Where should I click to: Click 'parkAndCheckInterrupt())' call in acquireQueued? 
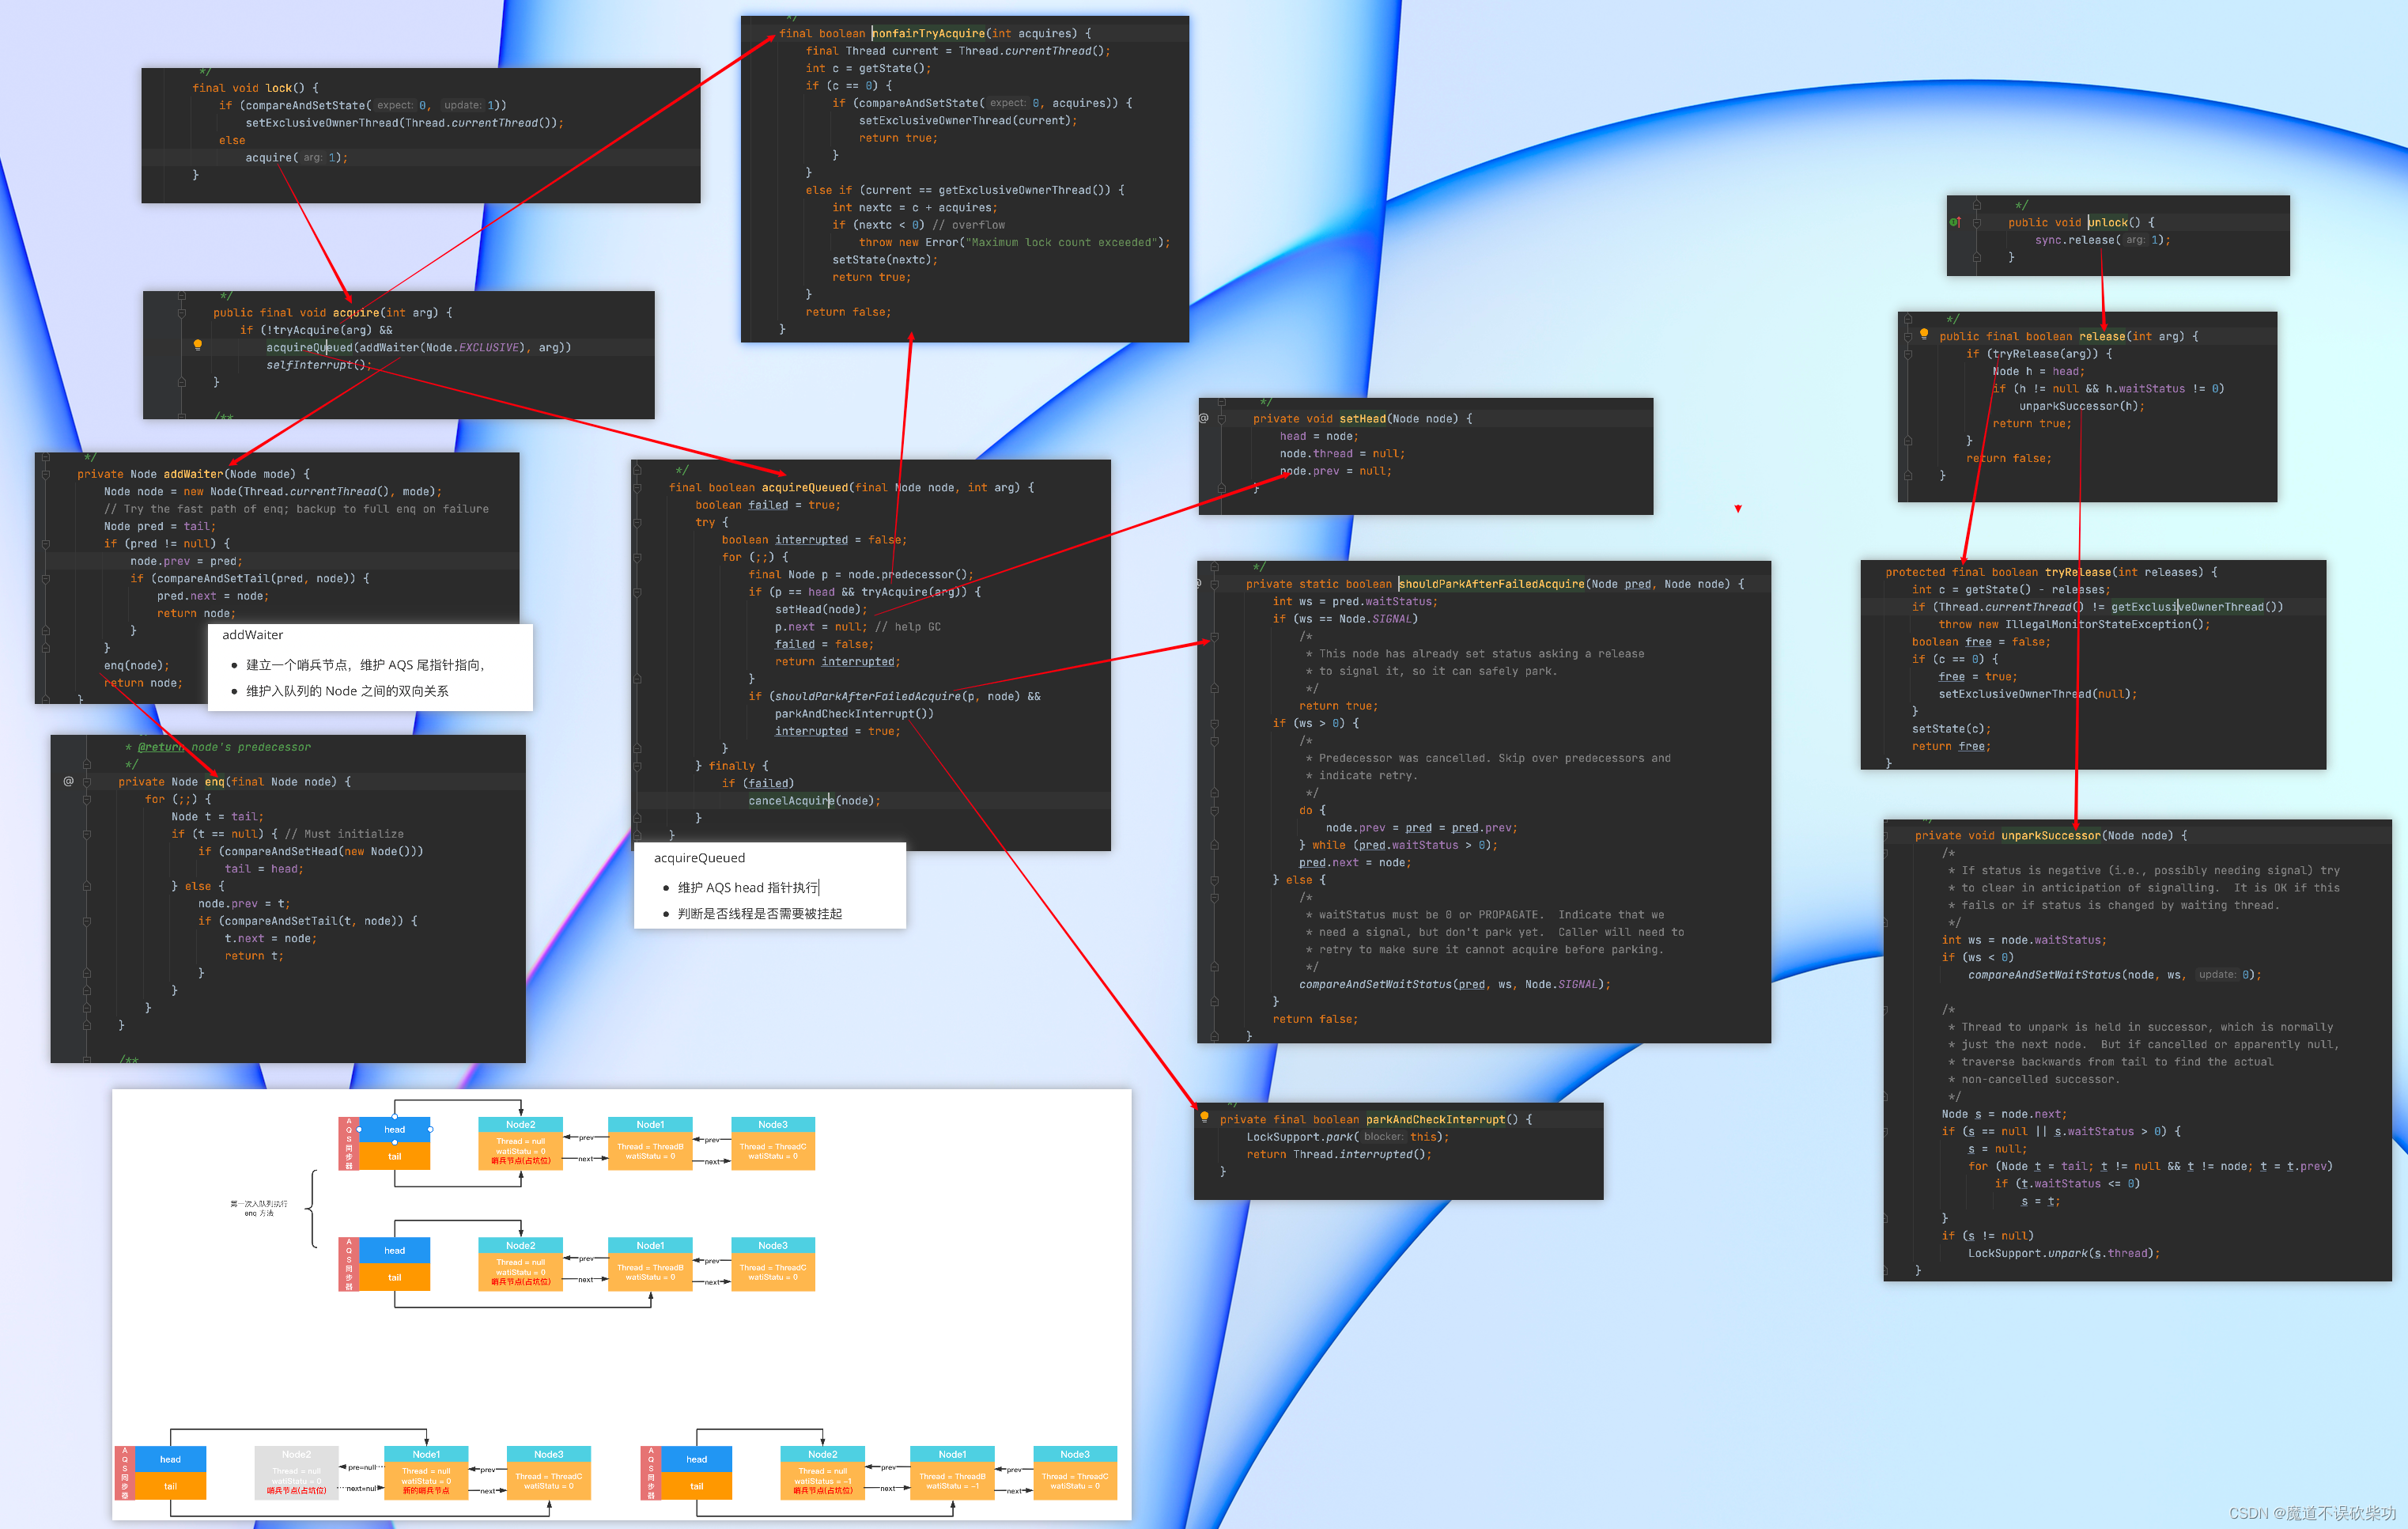coord(854,714)
